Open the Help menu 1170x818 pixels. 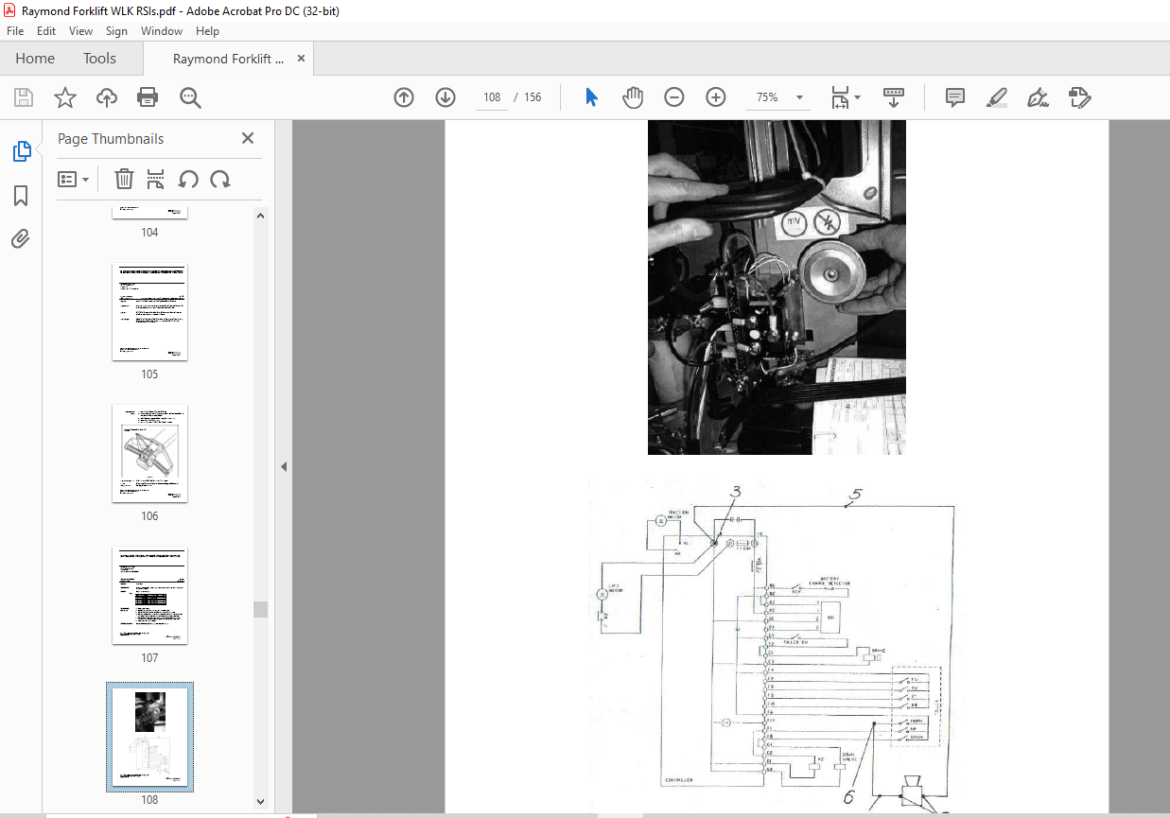click(x=207, y=31)
